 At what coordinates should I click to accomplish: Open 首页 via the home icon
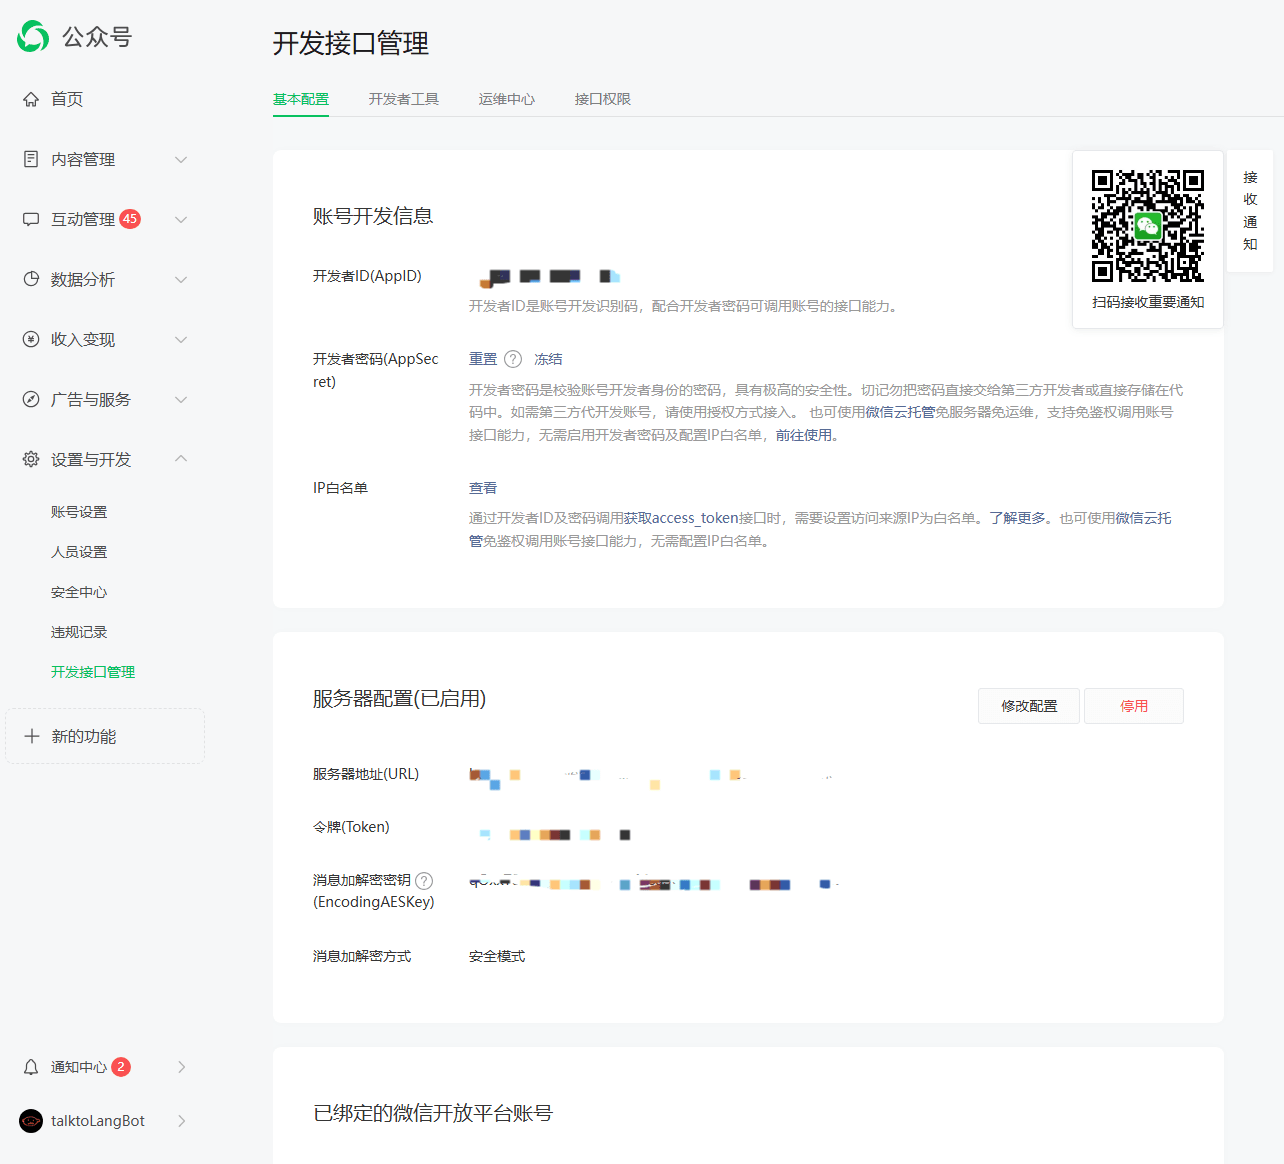(30, 98)
